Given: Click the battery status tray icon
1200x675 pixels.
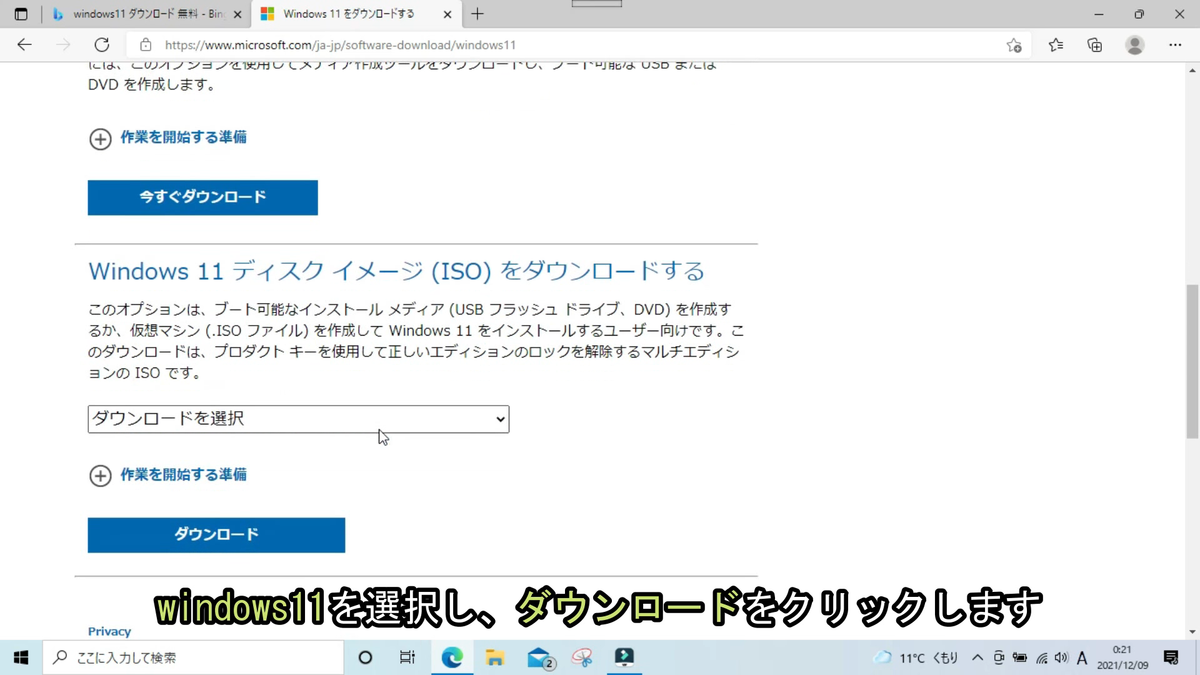Looking at the screenshot, I should pyautogui.click(x=1020, y=658).
